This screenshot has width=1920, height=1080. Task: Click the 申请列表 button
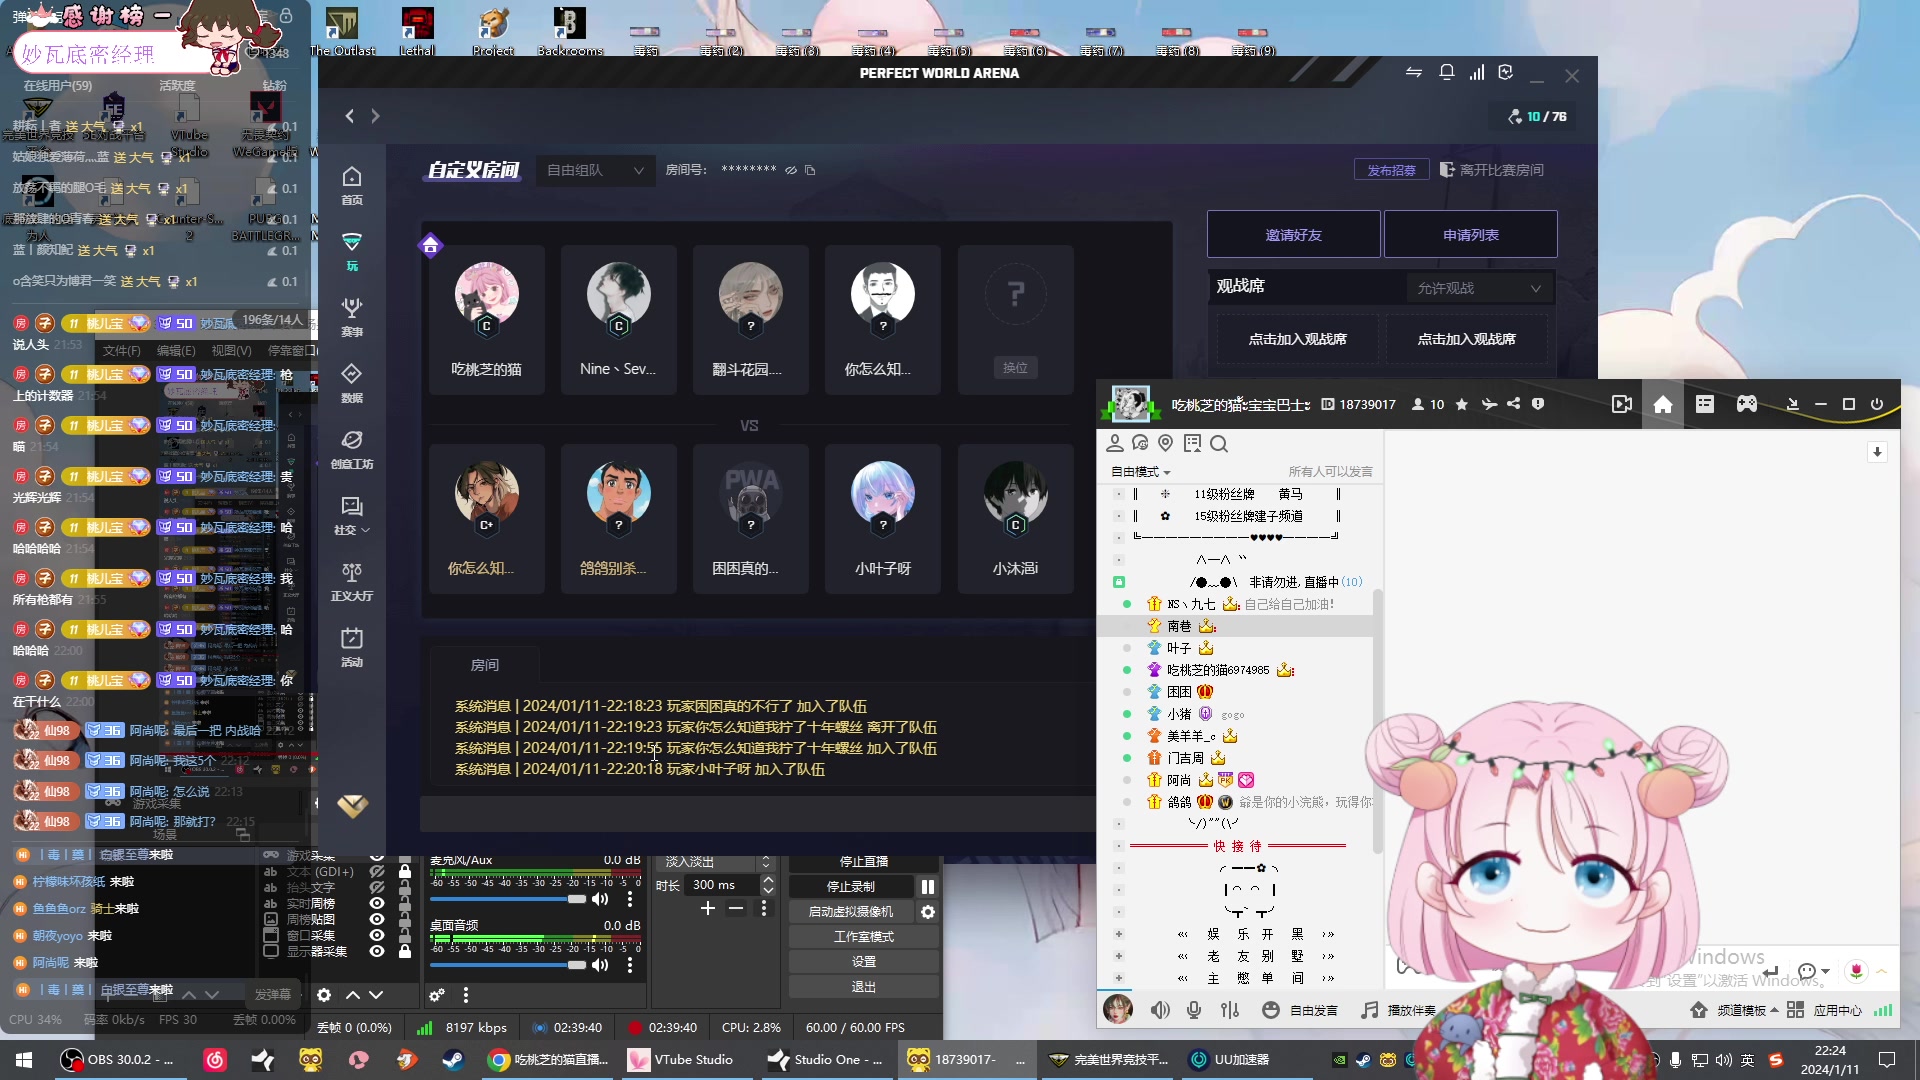coord(1470,235)
